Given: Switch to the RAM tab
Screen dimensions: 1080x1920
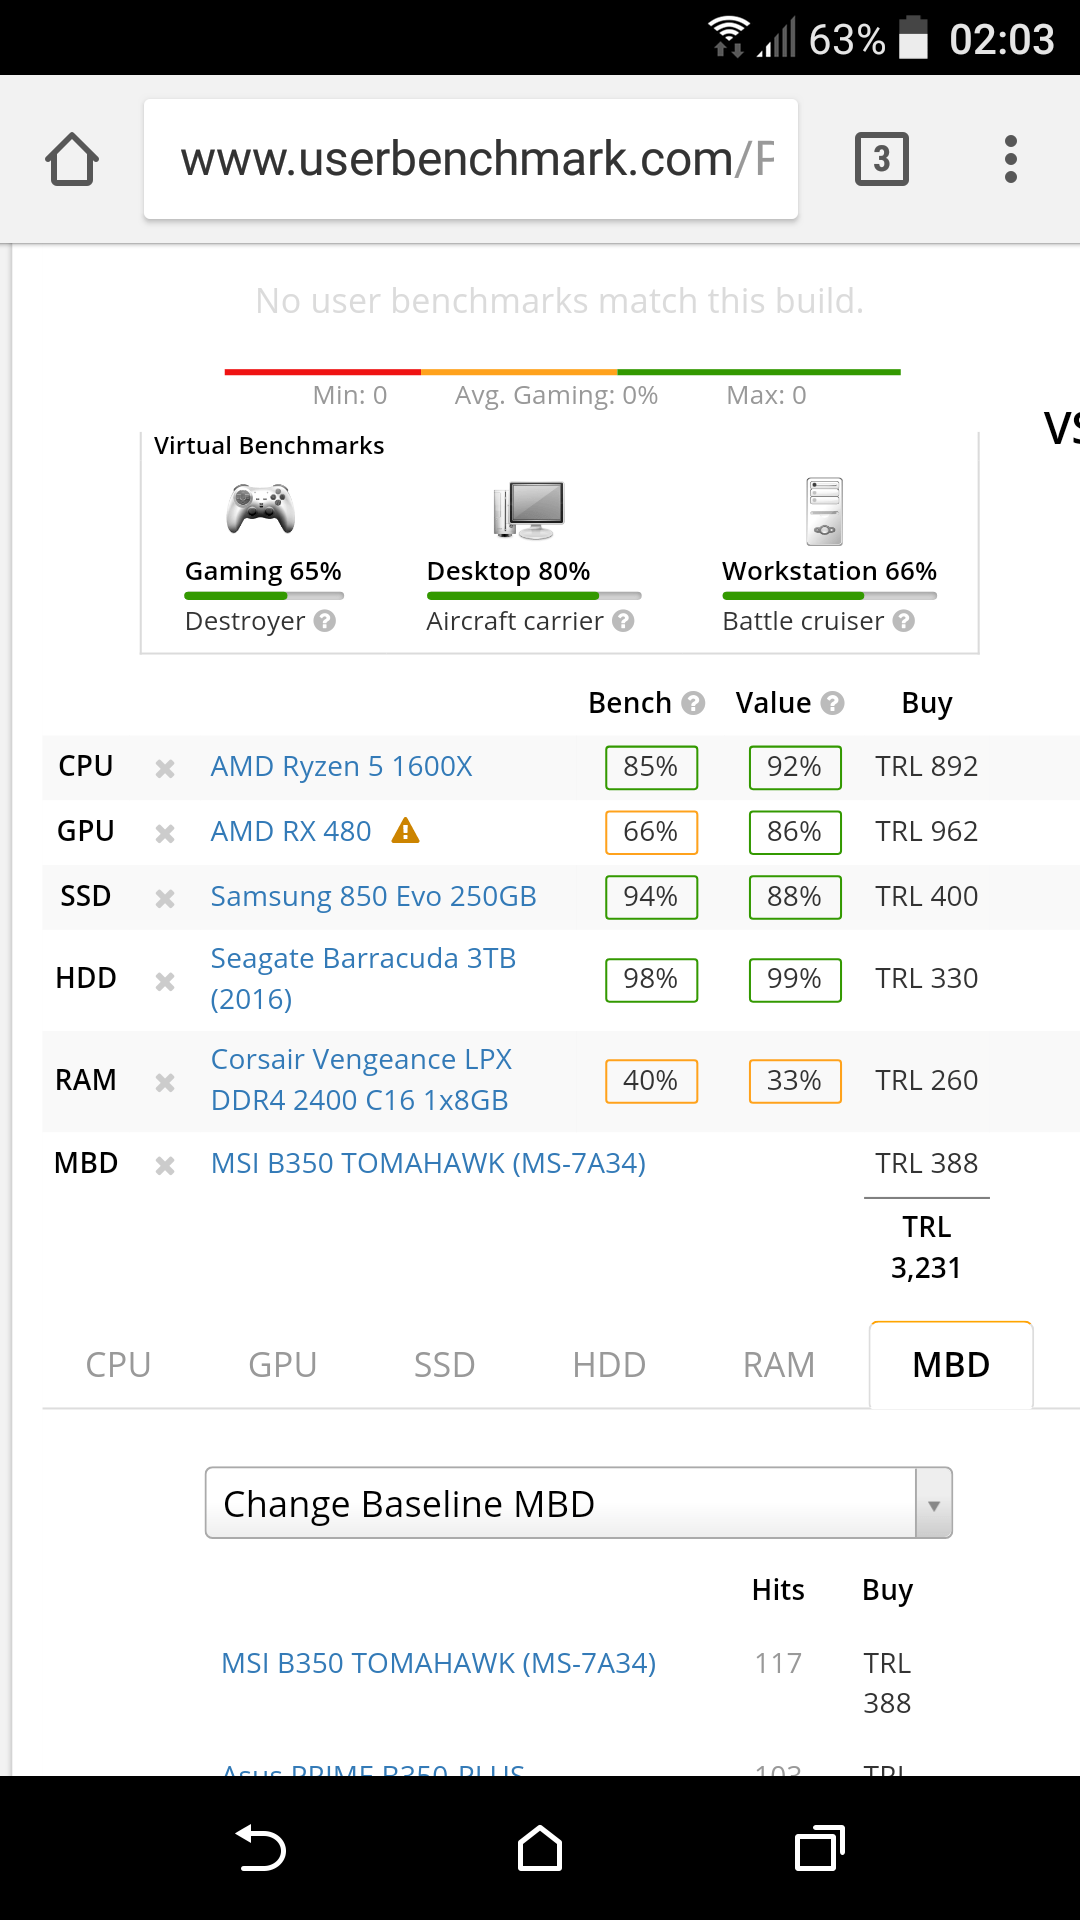Looking at the screenshot, I should 778,1365.
